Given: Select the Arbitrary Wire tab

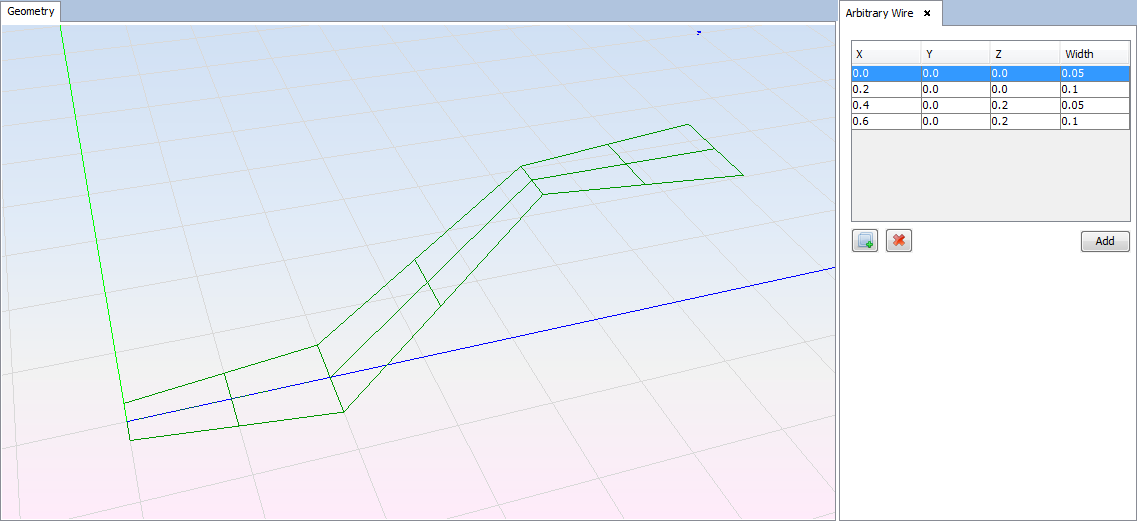Looking at the screenshot, I should point(879,13).
